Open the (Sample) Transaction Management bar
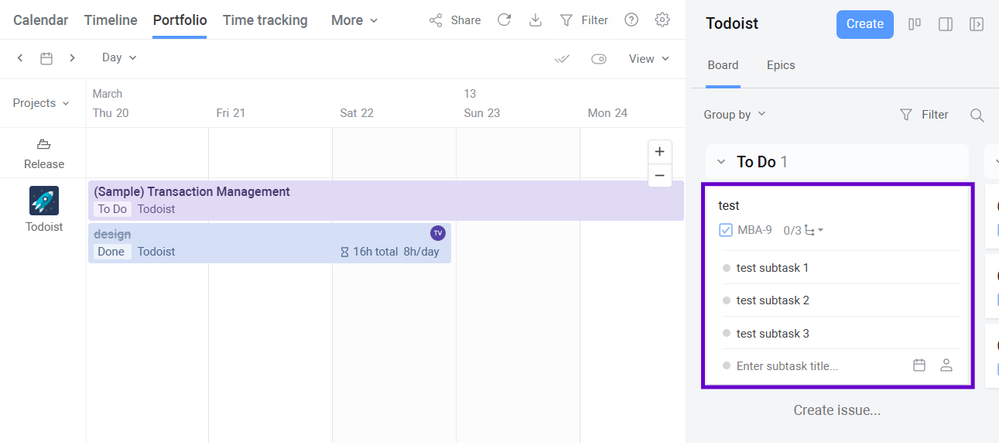Screen dimensions: 999x443 click(385, 200)
